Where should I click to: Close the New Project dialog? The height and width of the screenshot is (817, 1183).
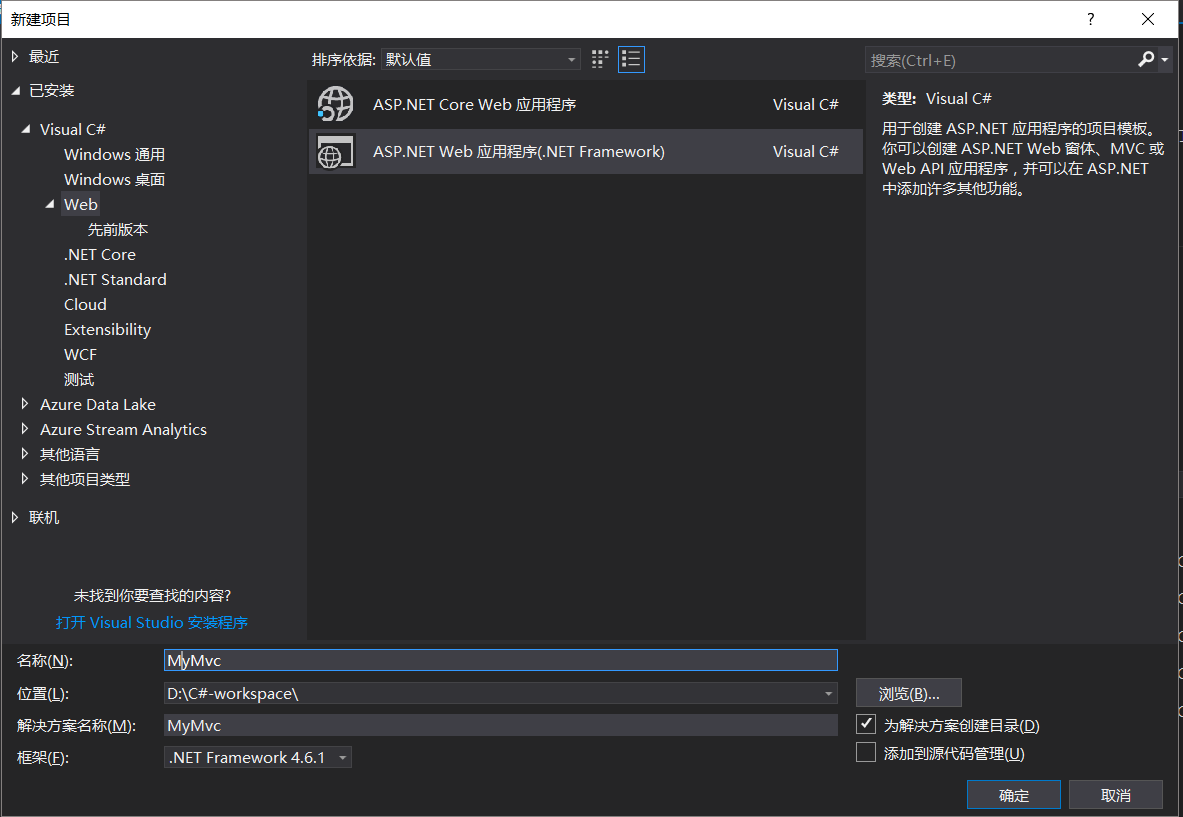pyautogui.click(x=1148, y=19)
